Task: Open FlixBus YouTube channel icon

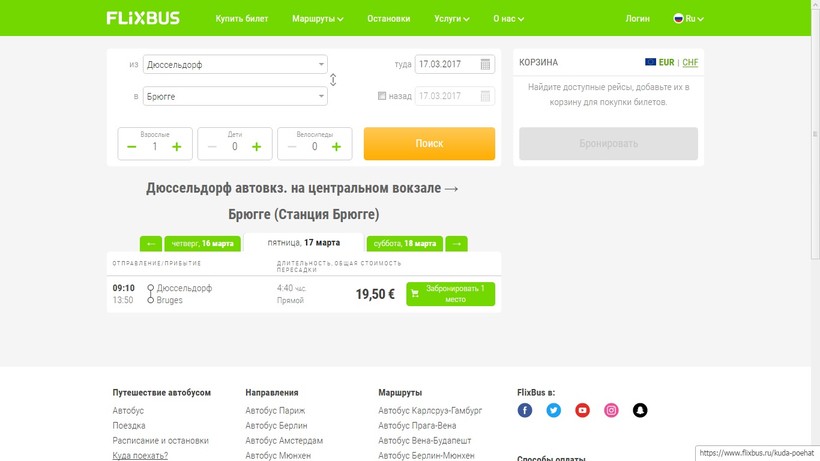Action: (x=582, y=410)
